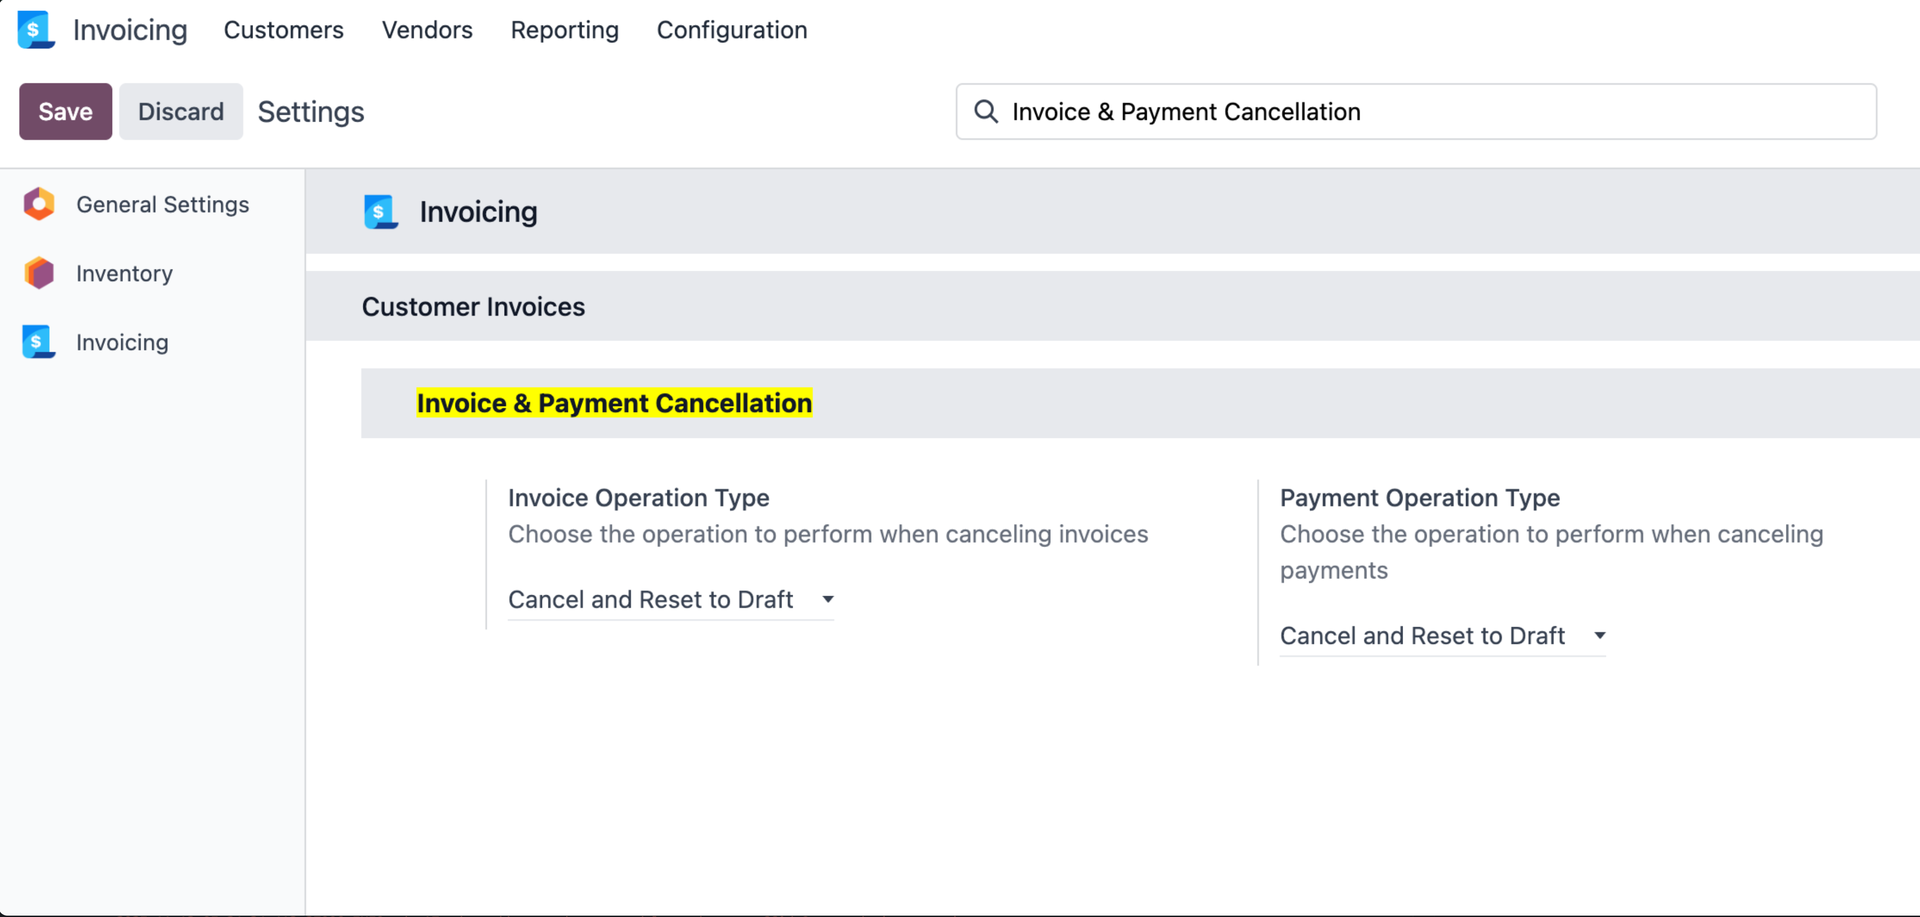Click the highlighted Invoice & Payment Cancellation heading

point(614,403)
